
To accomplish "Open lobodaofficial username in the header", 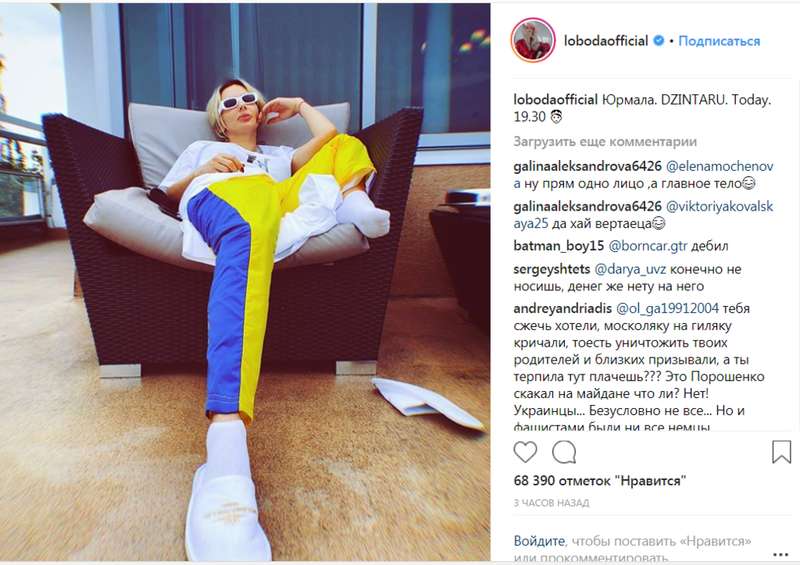I will (x=606, y=41).
